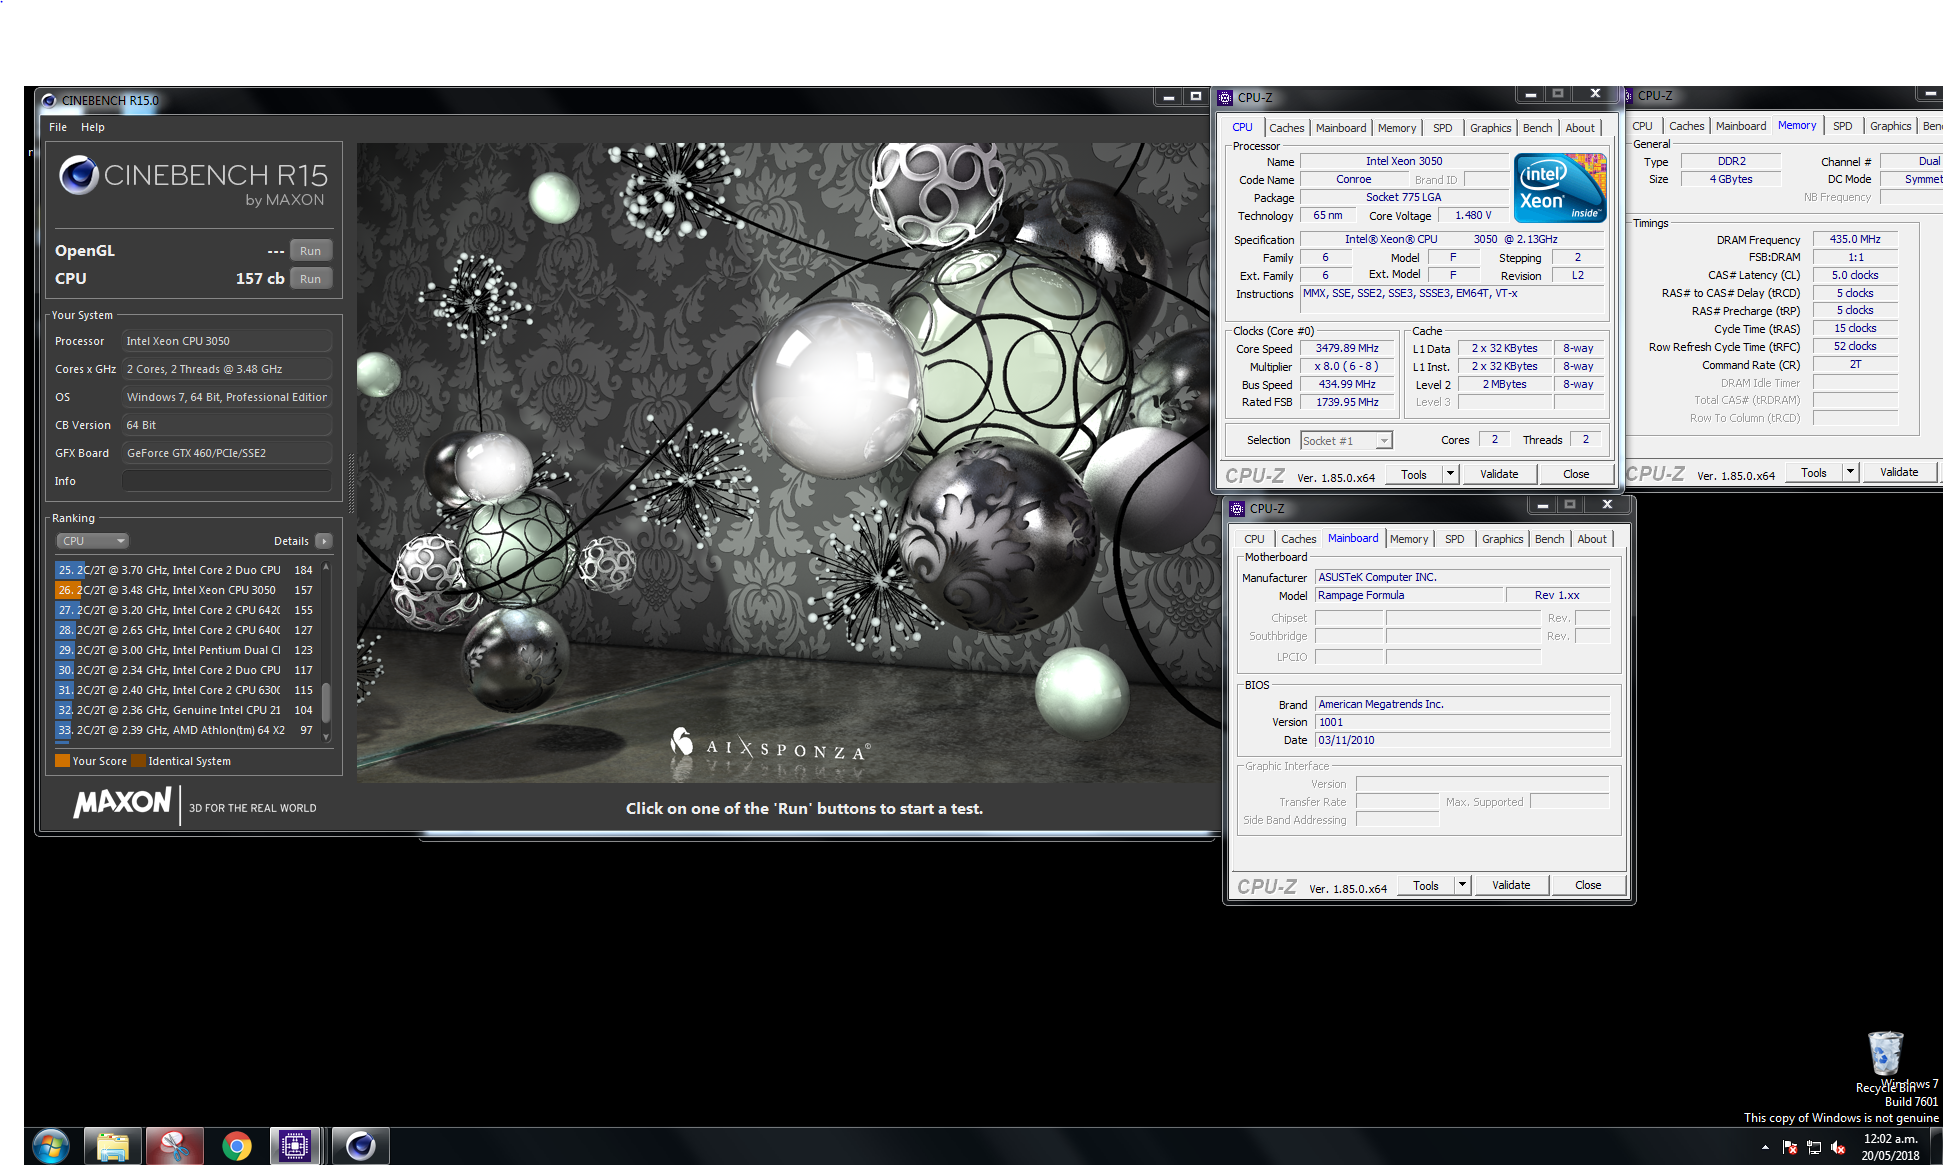Click Close in processor CPU-Z window

pos(1576,475)
